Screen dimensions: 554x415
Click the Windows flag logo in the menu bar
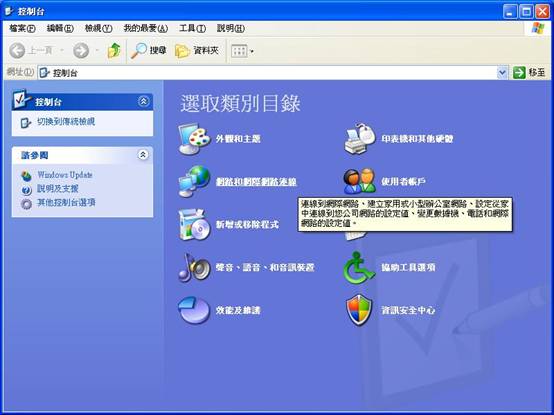[538, 28]
